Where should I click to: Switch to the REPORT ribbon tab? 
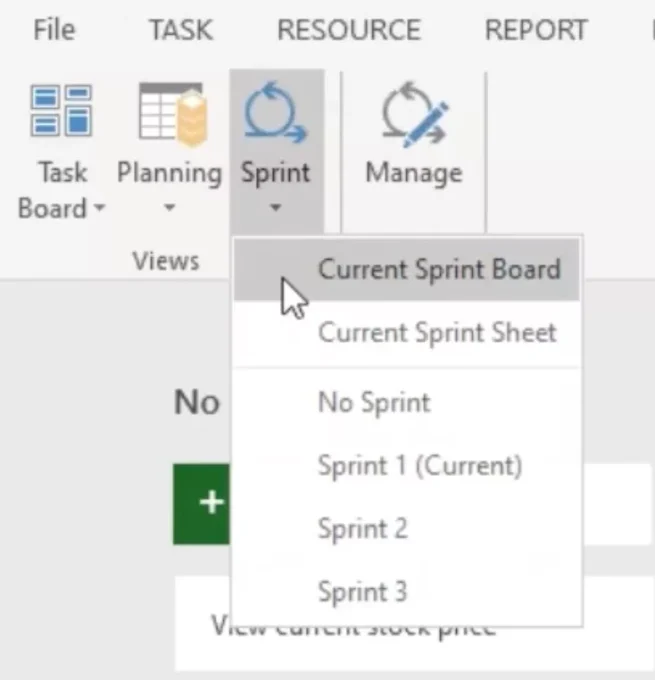[536, 29]
